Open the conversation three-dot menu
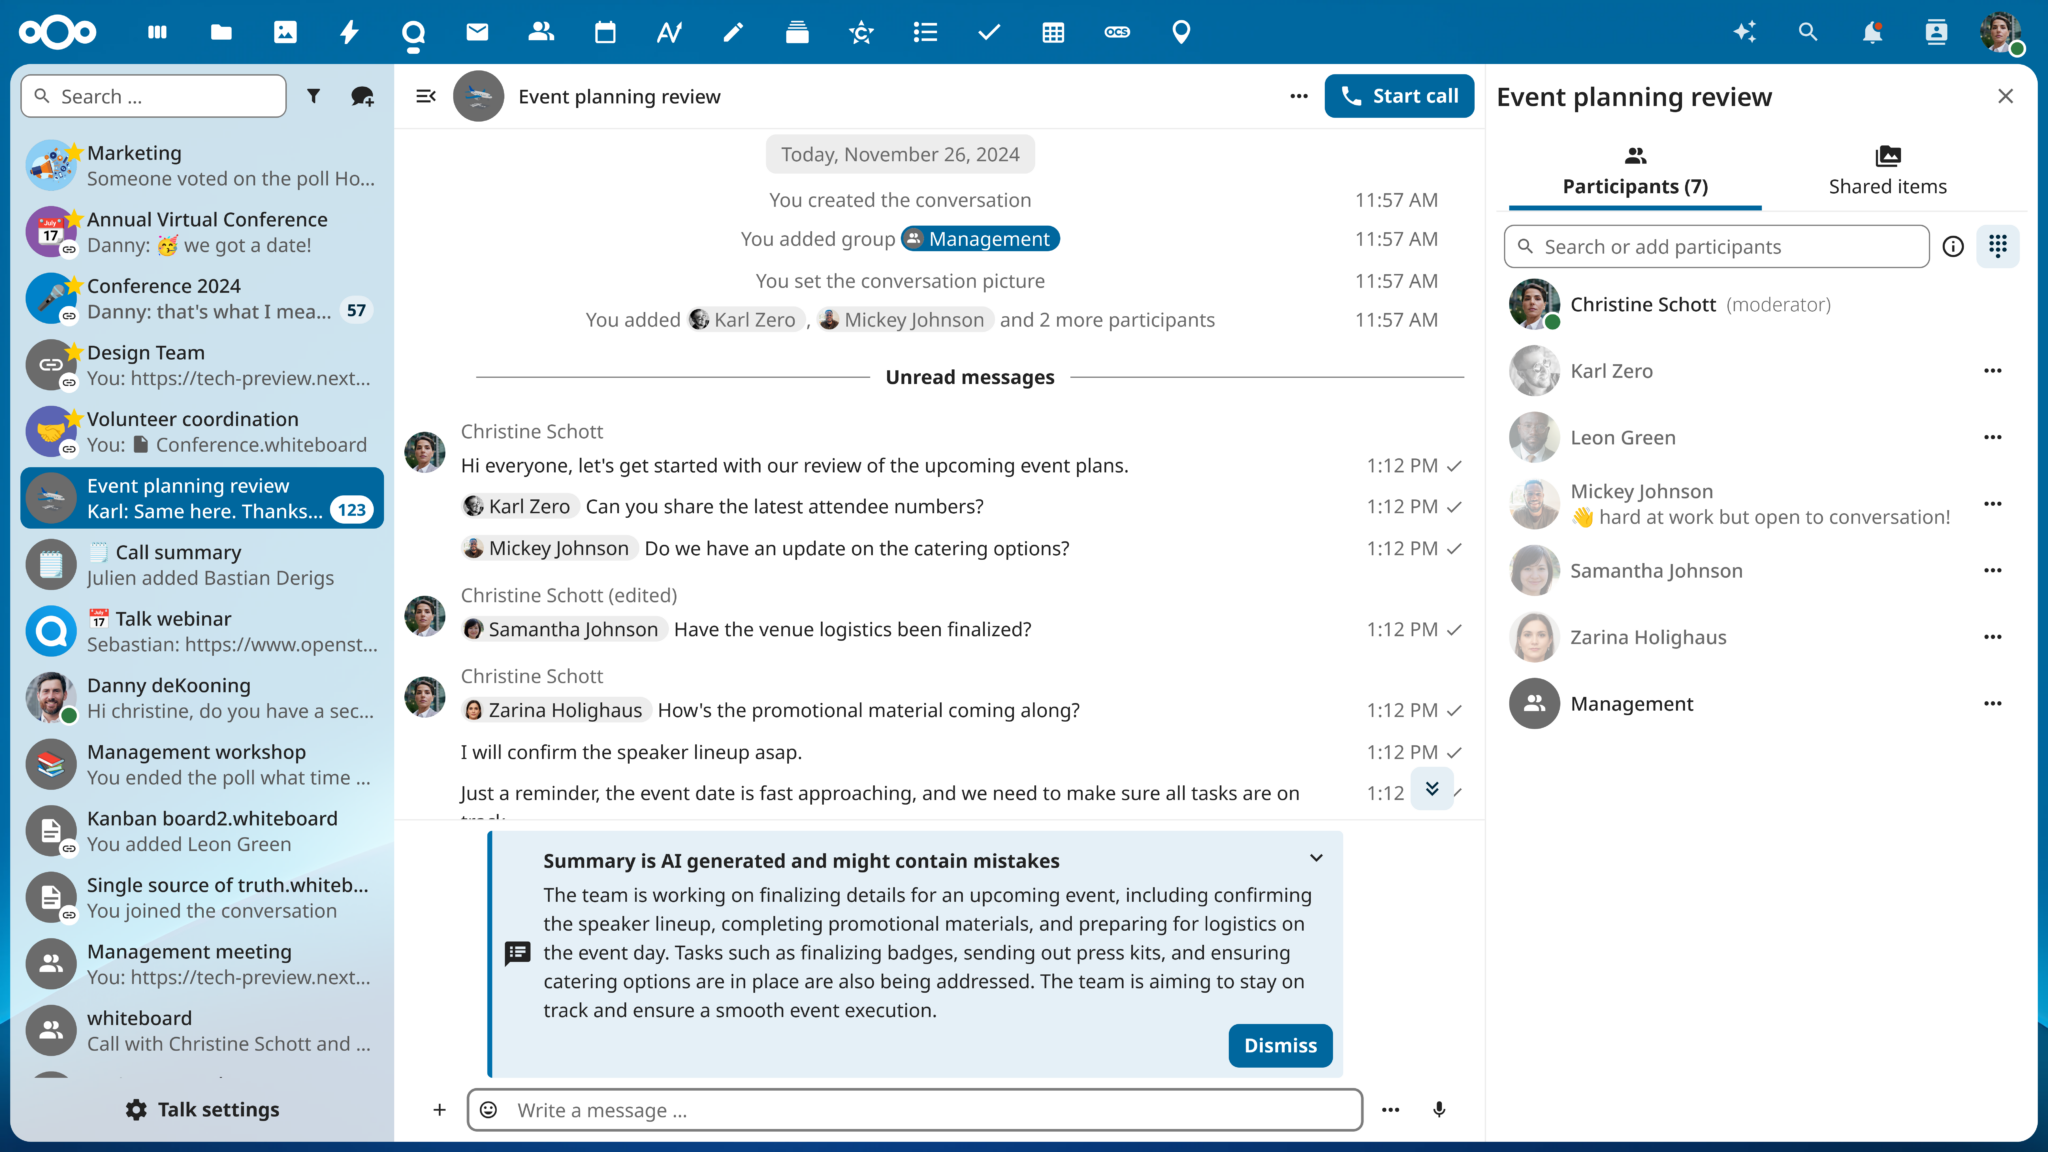The height and width of the screenshot is (1152, 2048). 1298,96
